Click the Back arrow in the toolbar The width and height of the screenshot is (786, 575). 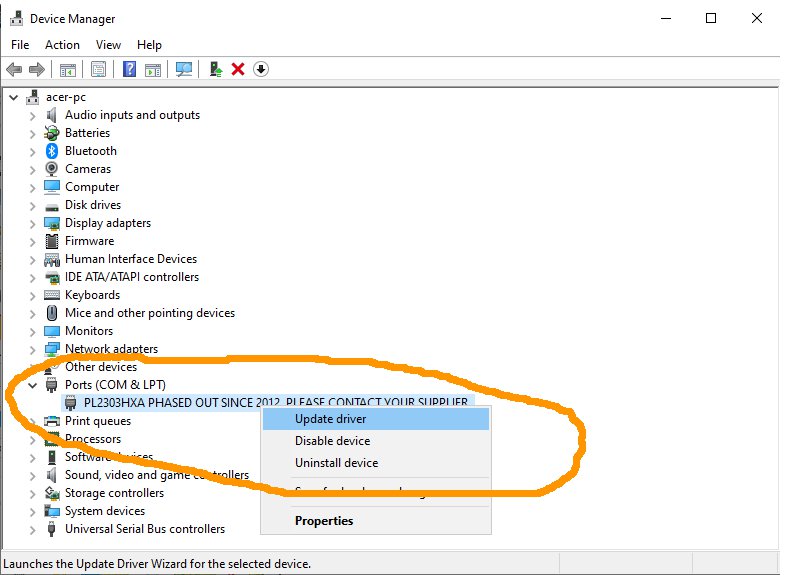pos(14,69)
